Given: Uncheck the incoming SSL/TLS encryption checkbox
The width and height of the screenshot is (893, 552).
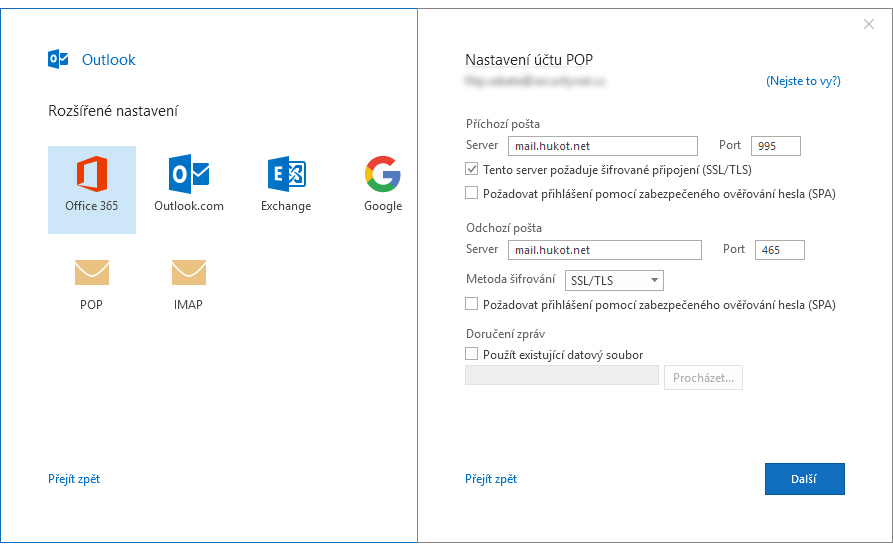Looking at the screenshot, I should 472,170.
